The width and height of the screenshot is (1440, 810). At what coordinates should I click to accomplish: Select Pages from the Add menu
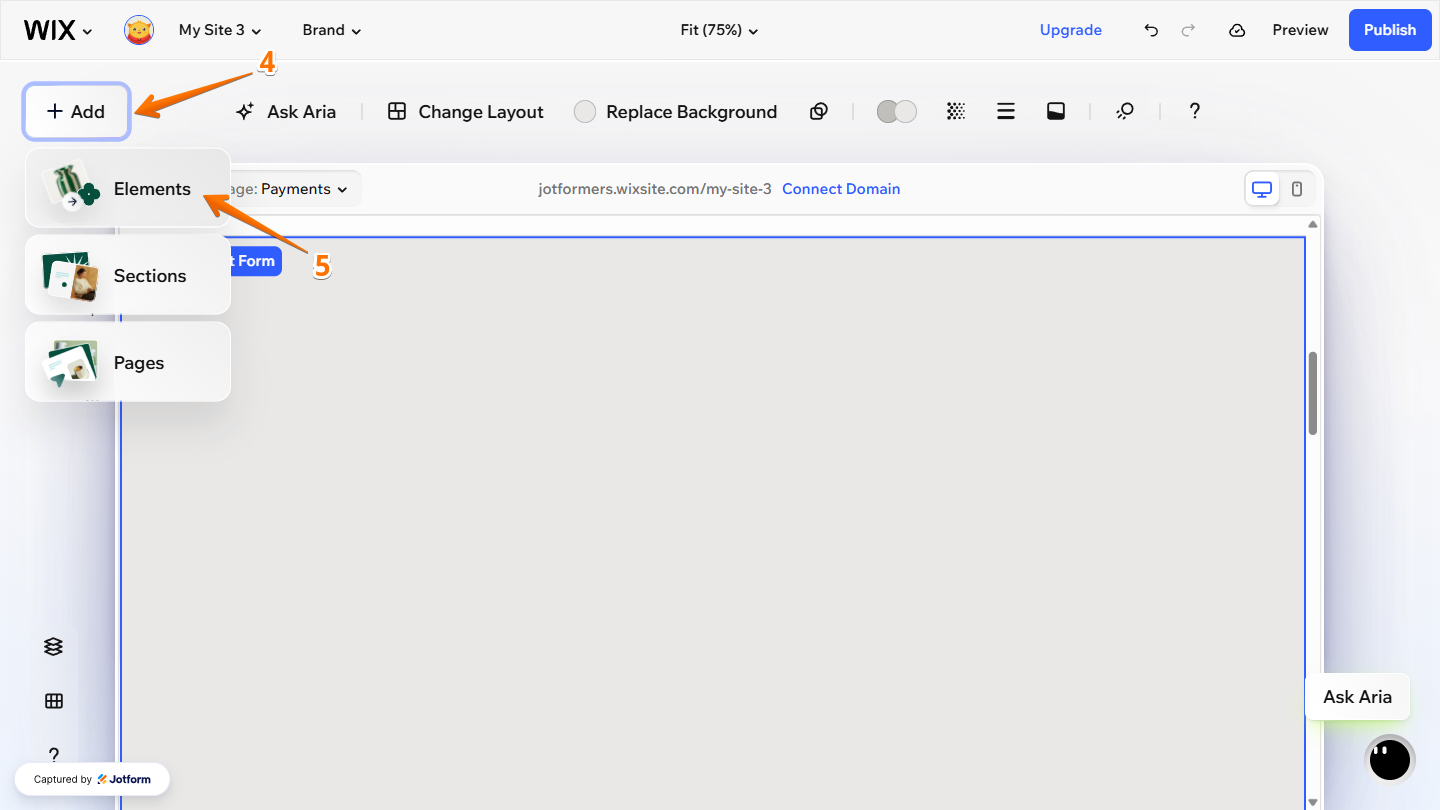point(128,362)
